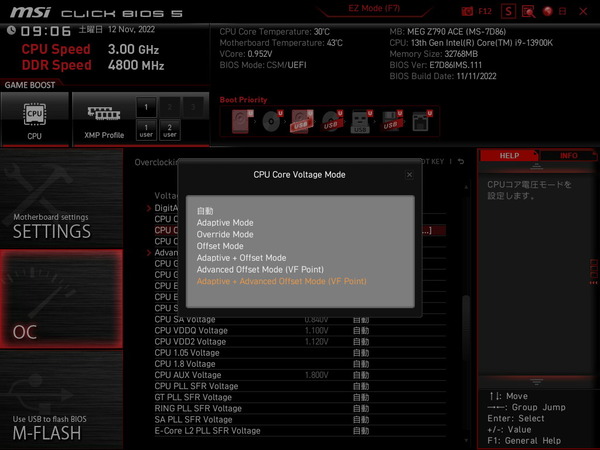Viewport: 600px width, 450px height.
Task: Click the scroll-down arrow of settings list
Action: (466, 440)
